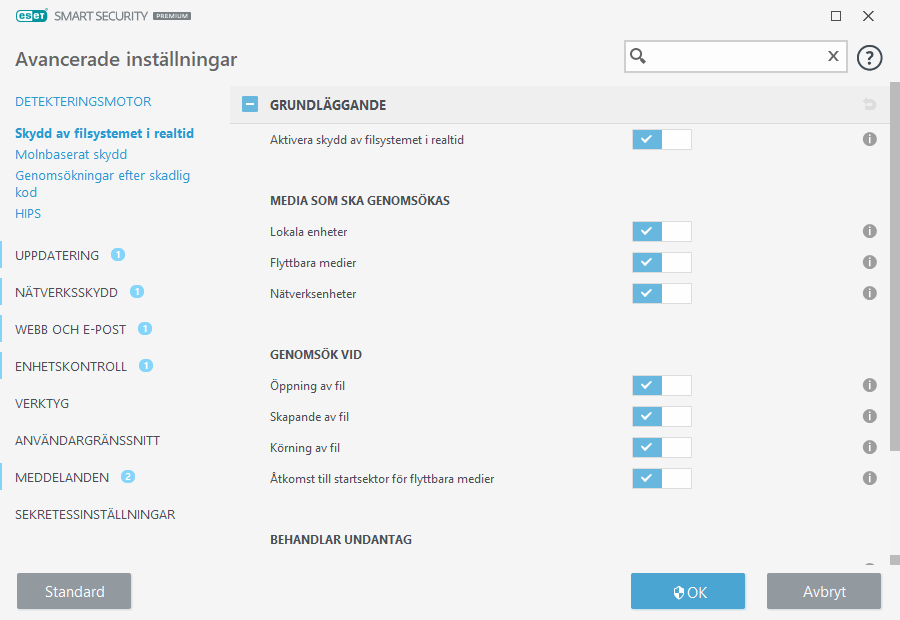The height and width of the screenshot is (620, 900).
Task: Click the help question mark icon
Action: pyautogui.click(x=869, y=57)
